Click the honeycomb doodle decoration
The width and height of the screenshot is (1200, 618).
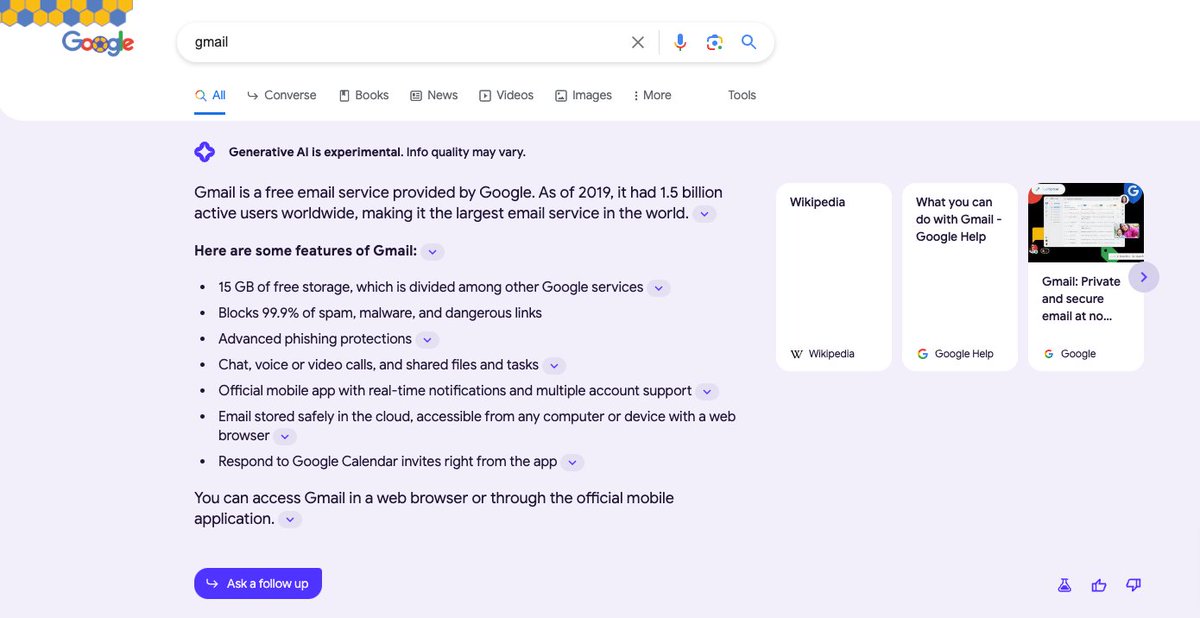click(x=66, y=13)
